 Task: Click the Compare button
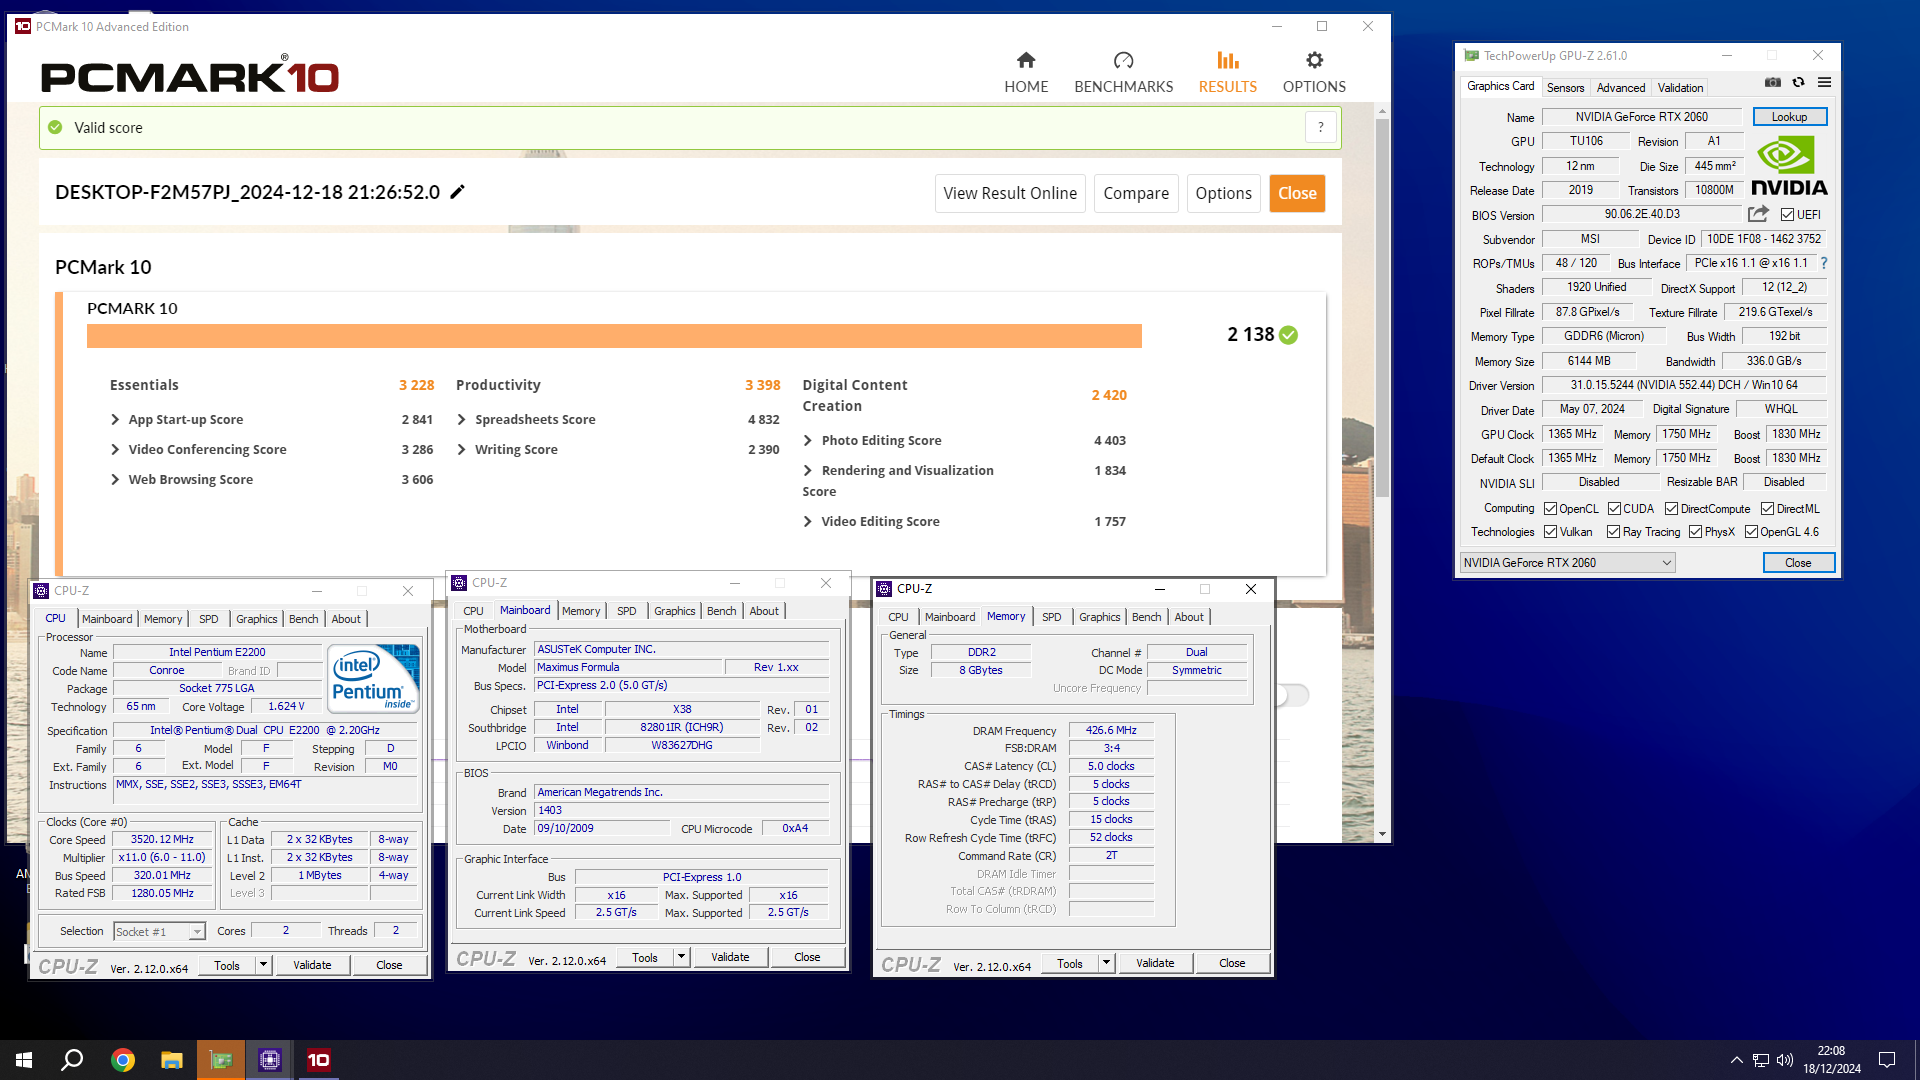tap(1136, 193)
